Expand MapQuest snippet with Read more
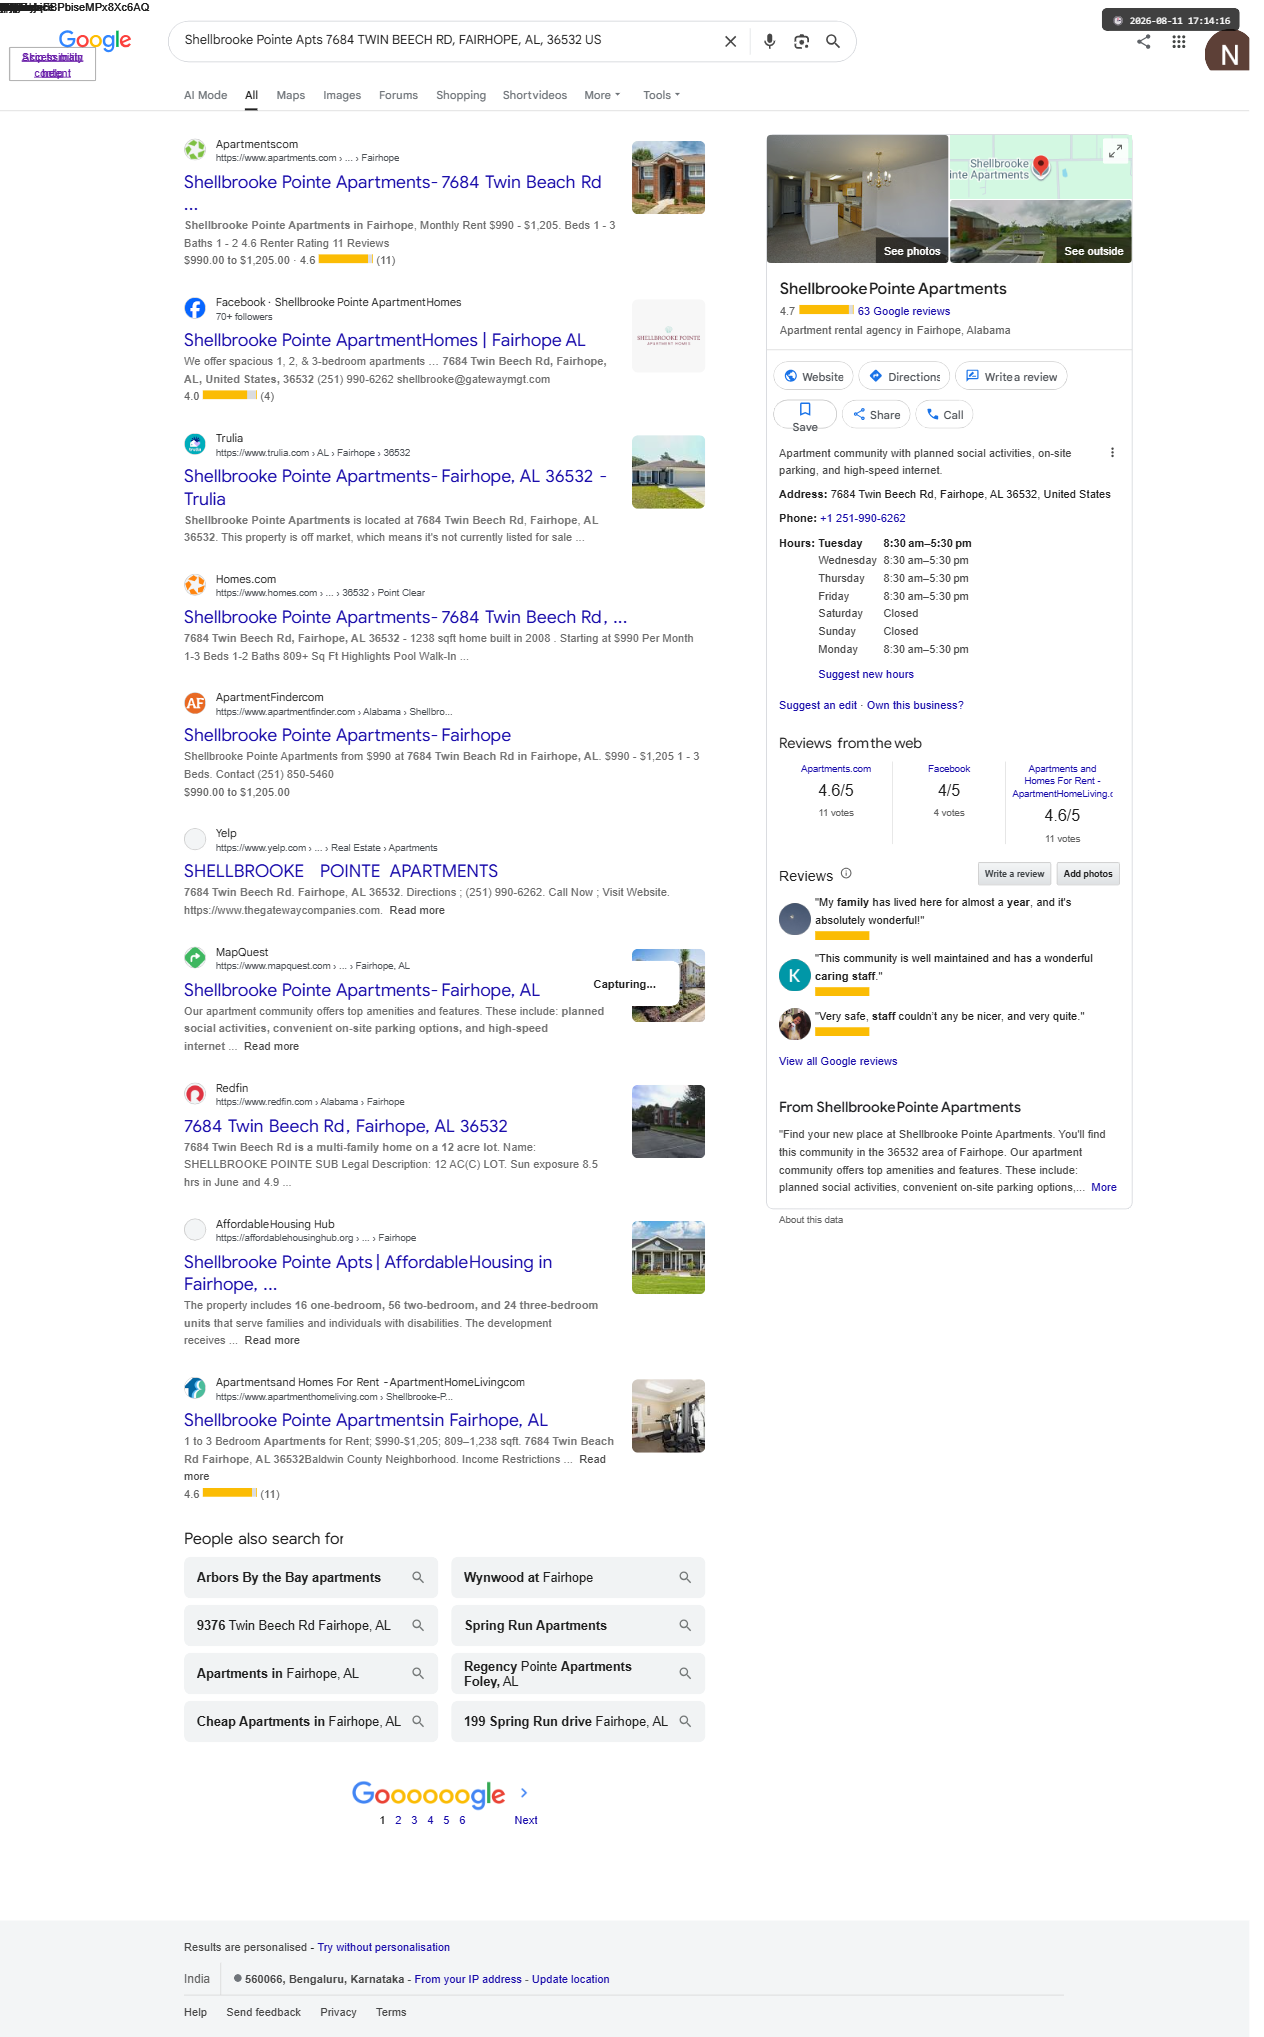The width and height of the screenshot is (1264, 2037). pos(271,1046)
